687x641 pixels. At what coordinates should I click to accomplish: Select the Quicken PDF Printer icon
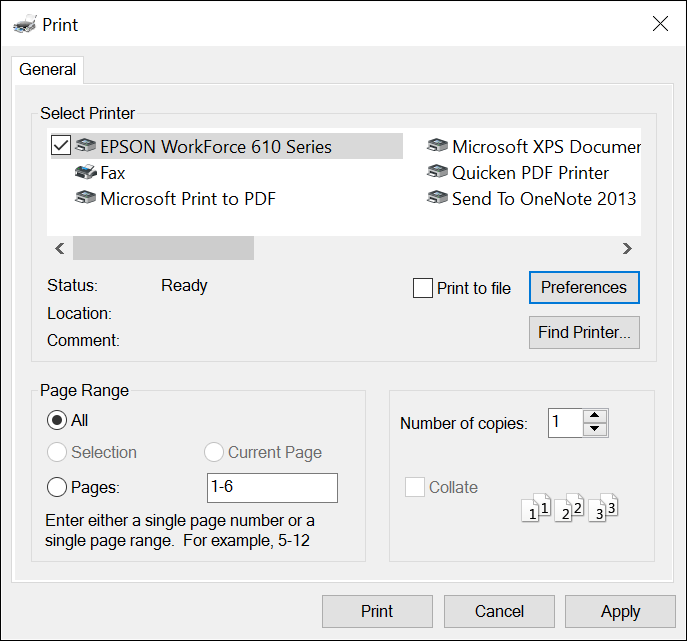pyautogui.click(x=437, y=172)
